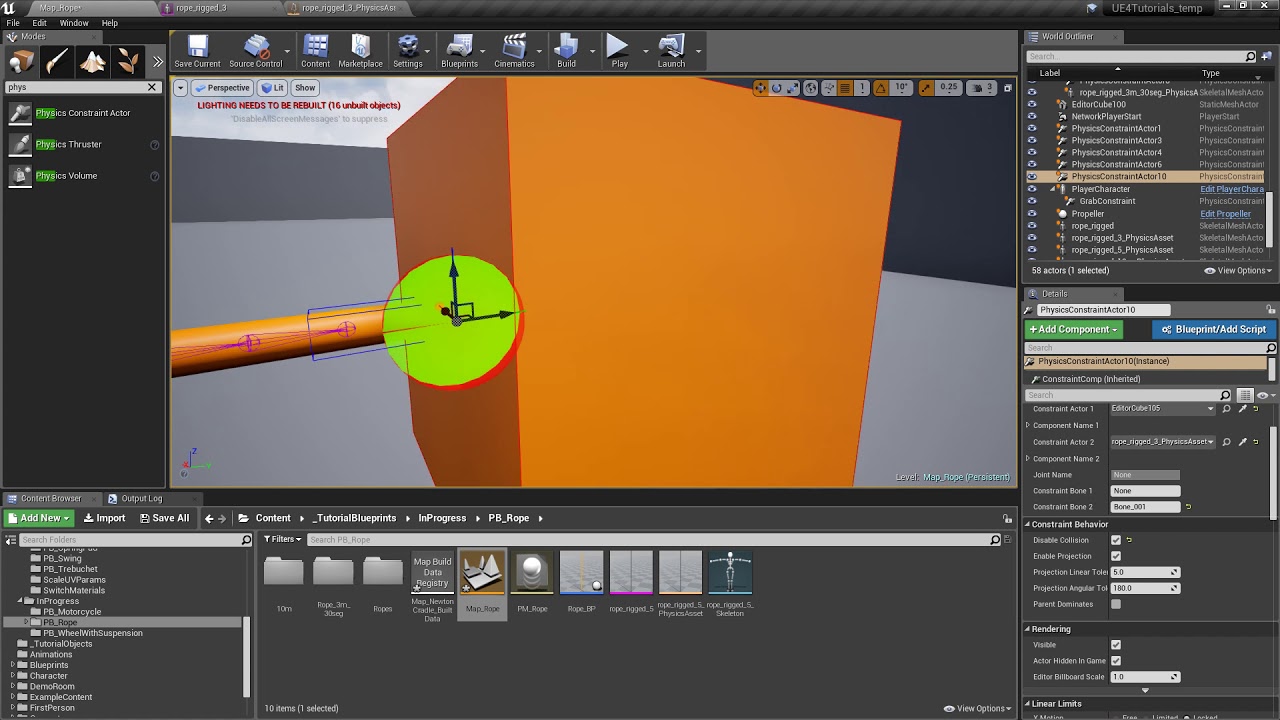Toggle the Enable Projection checkbox
Image resolution: width=1280 pixels, height=720 pixels.
tap(1116, 556)
